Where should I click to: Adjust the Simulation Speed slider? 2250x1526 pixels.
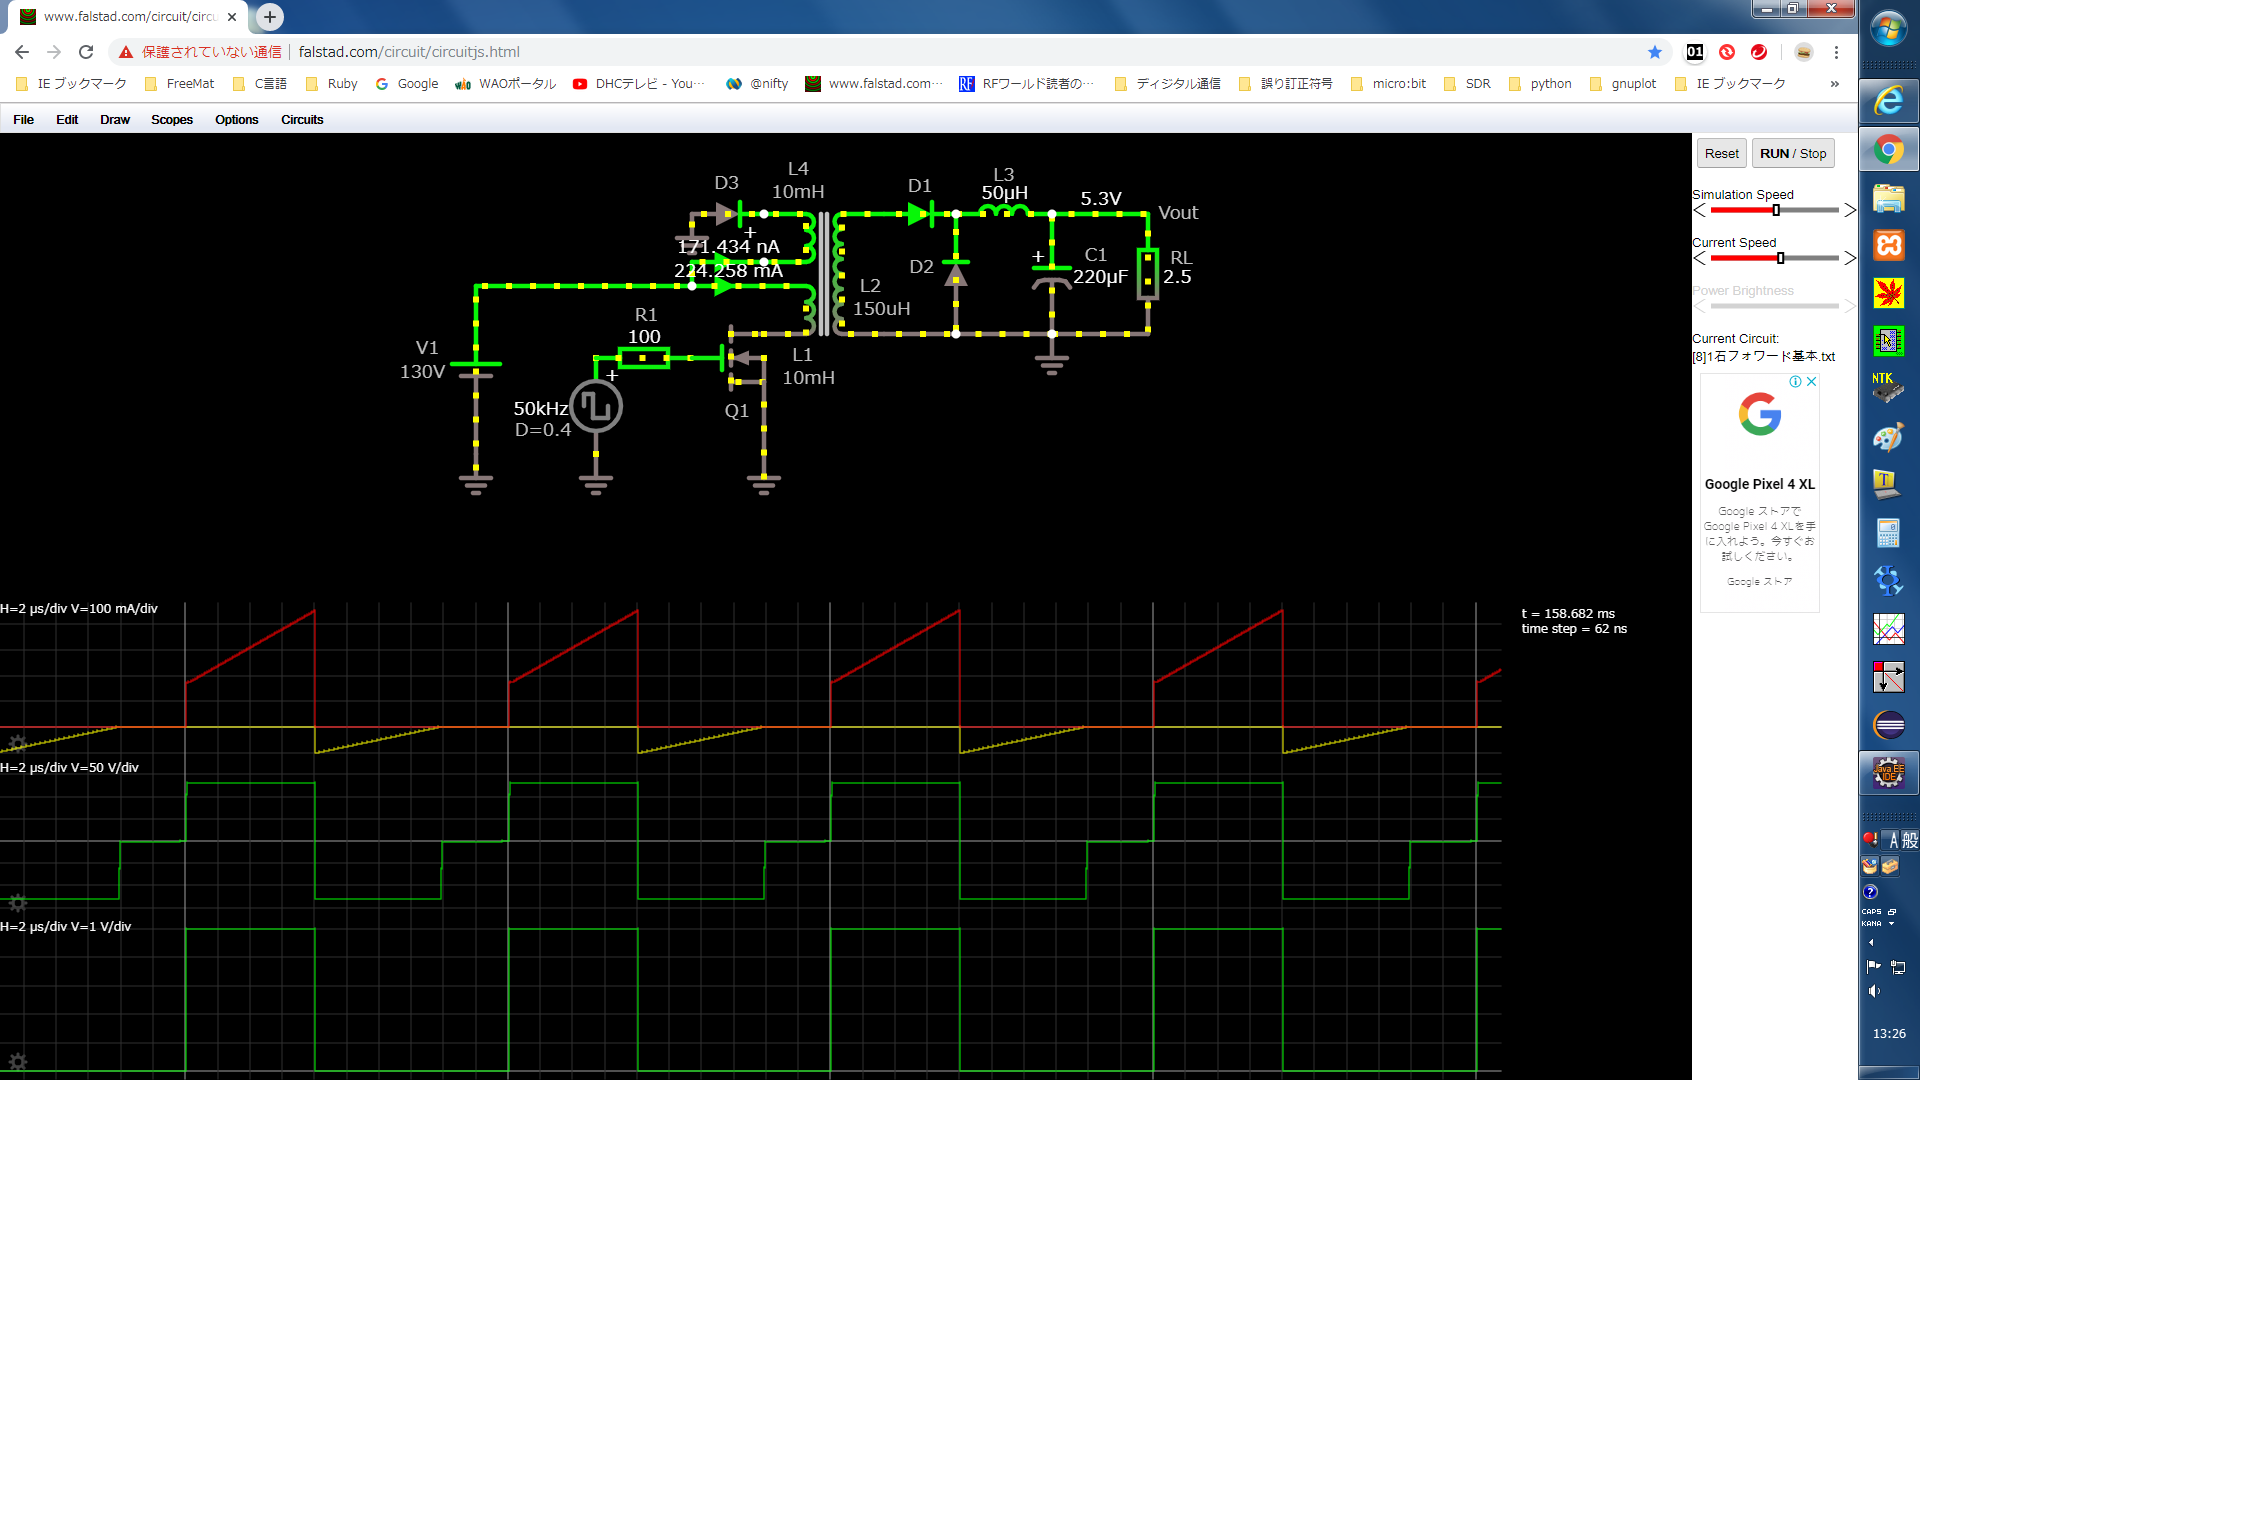point(1774,211)
